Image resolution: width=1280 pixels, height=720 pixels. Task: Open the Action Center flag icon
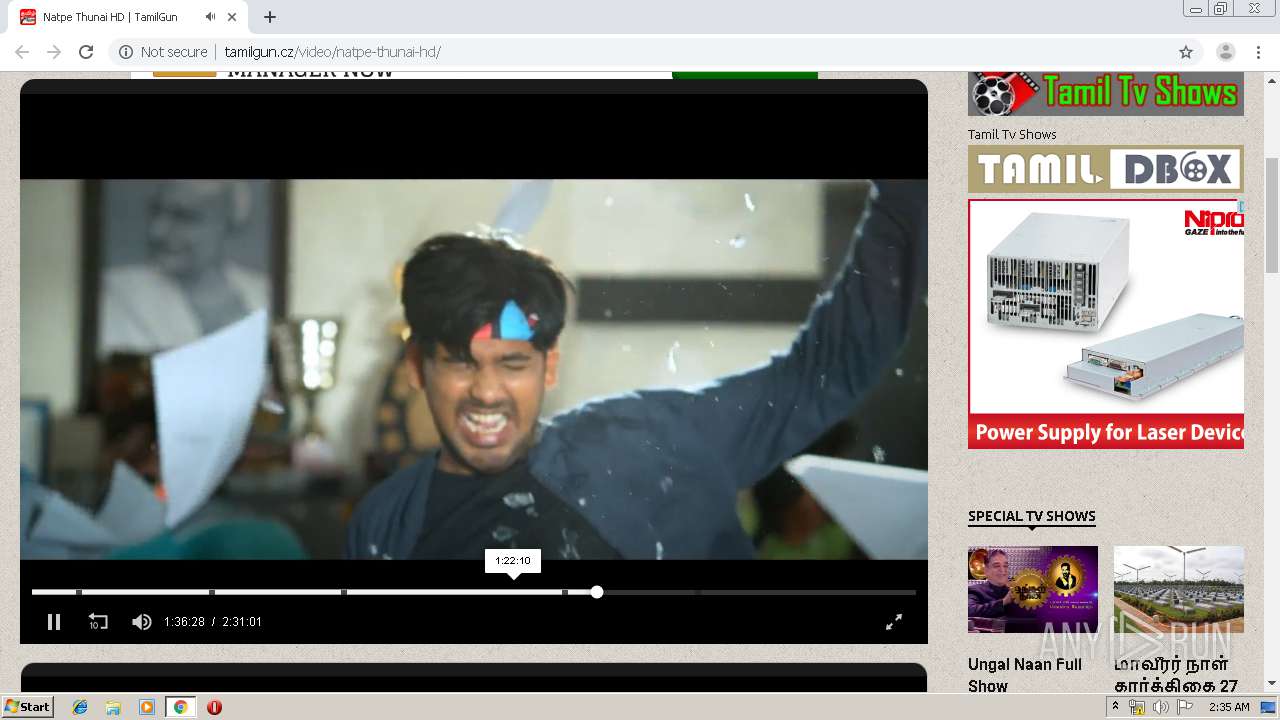[x=1183, y=707]
